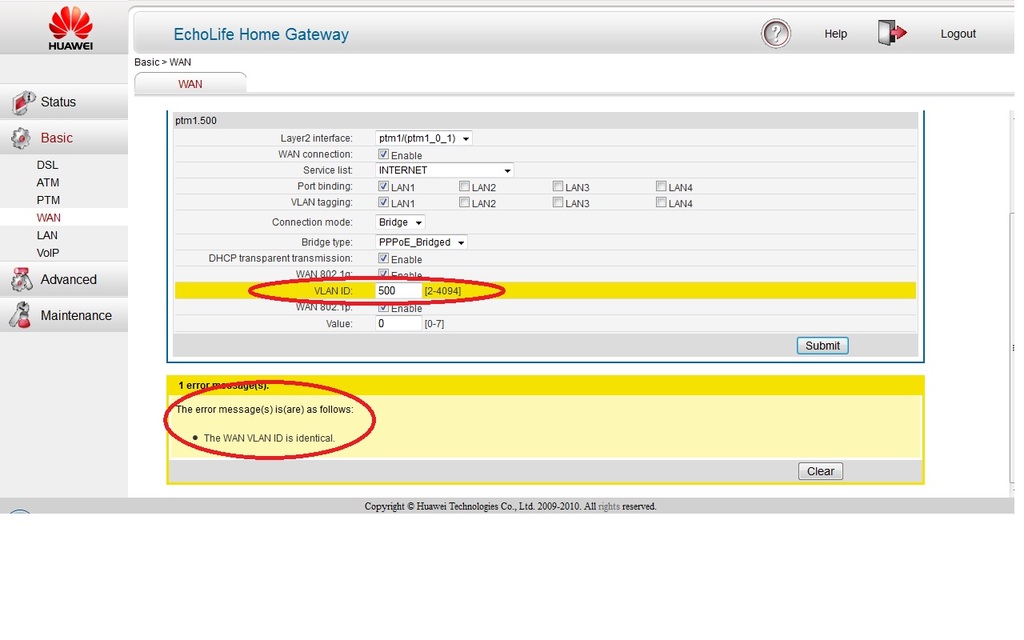Screen dimensions: 1024x640
Task: Select the WAN tab
Action: (190, 84)
